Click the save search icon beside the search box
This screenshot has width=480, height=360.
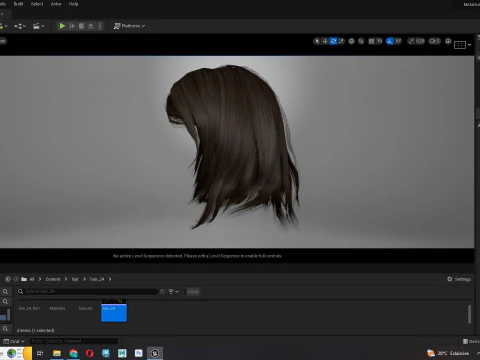point(162,292)
